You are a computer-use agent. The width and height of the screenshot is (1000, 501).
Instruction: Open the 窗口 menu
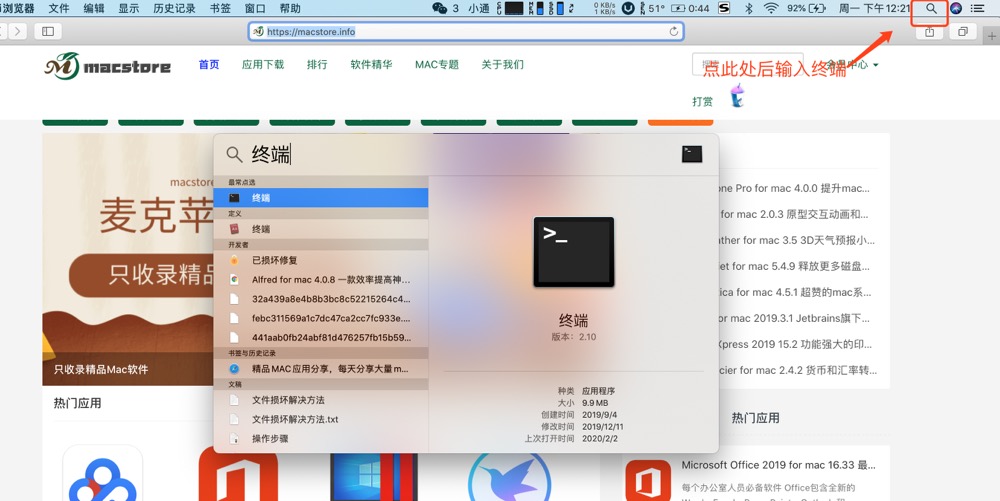tap(255, 9)
